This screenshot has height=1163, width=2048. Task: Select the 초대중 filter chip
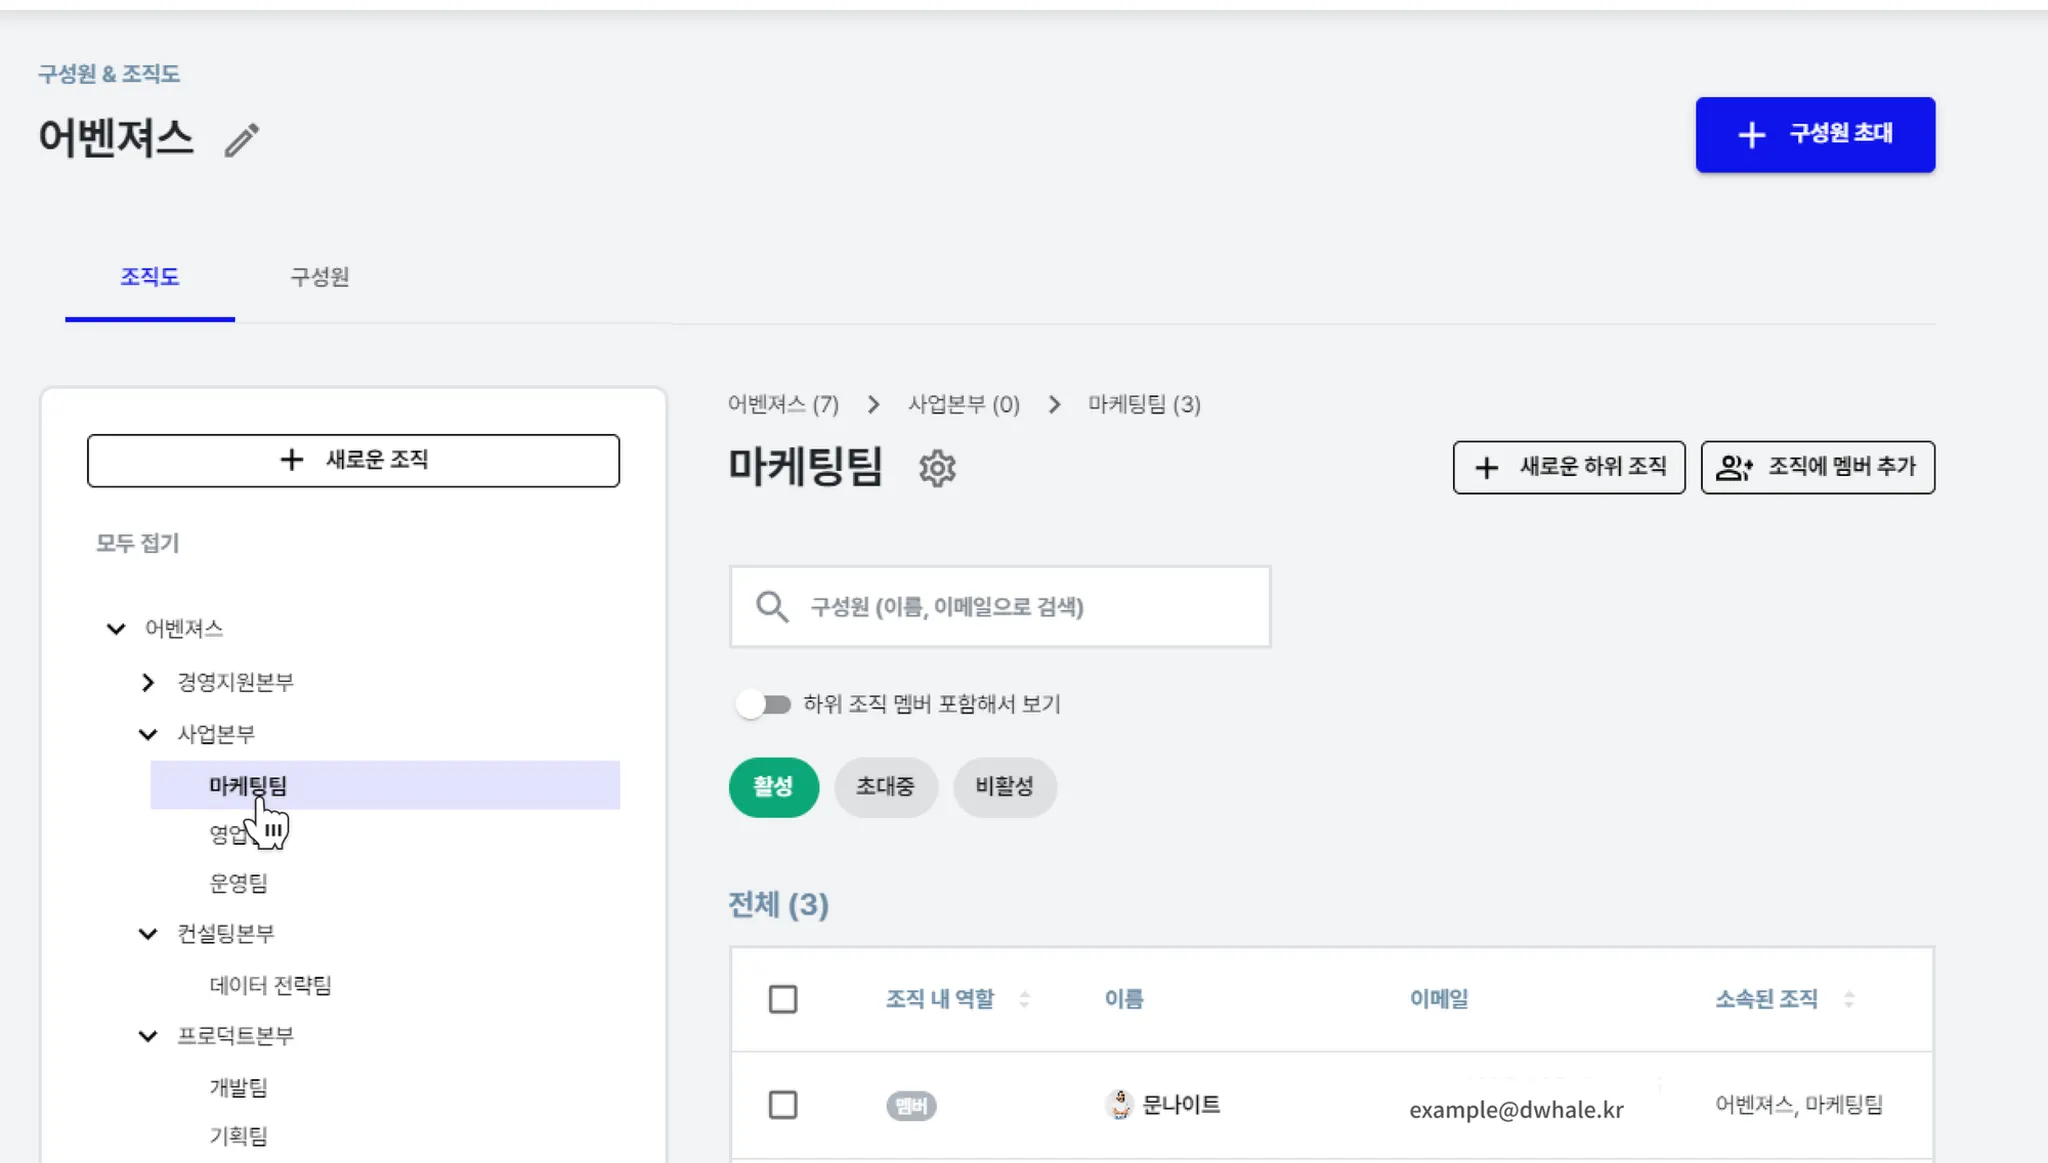click(x=885, y=787)
